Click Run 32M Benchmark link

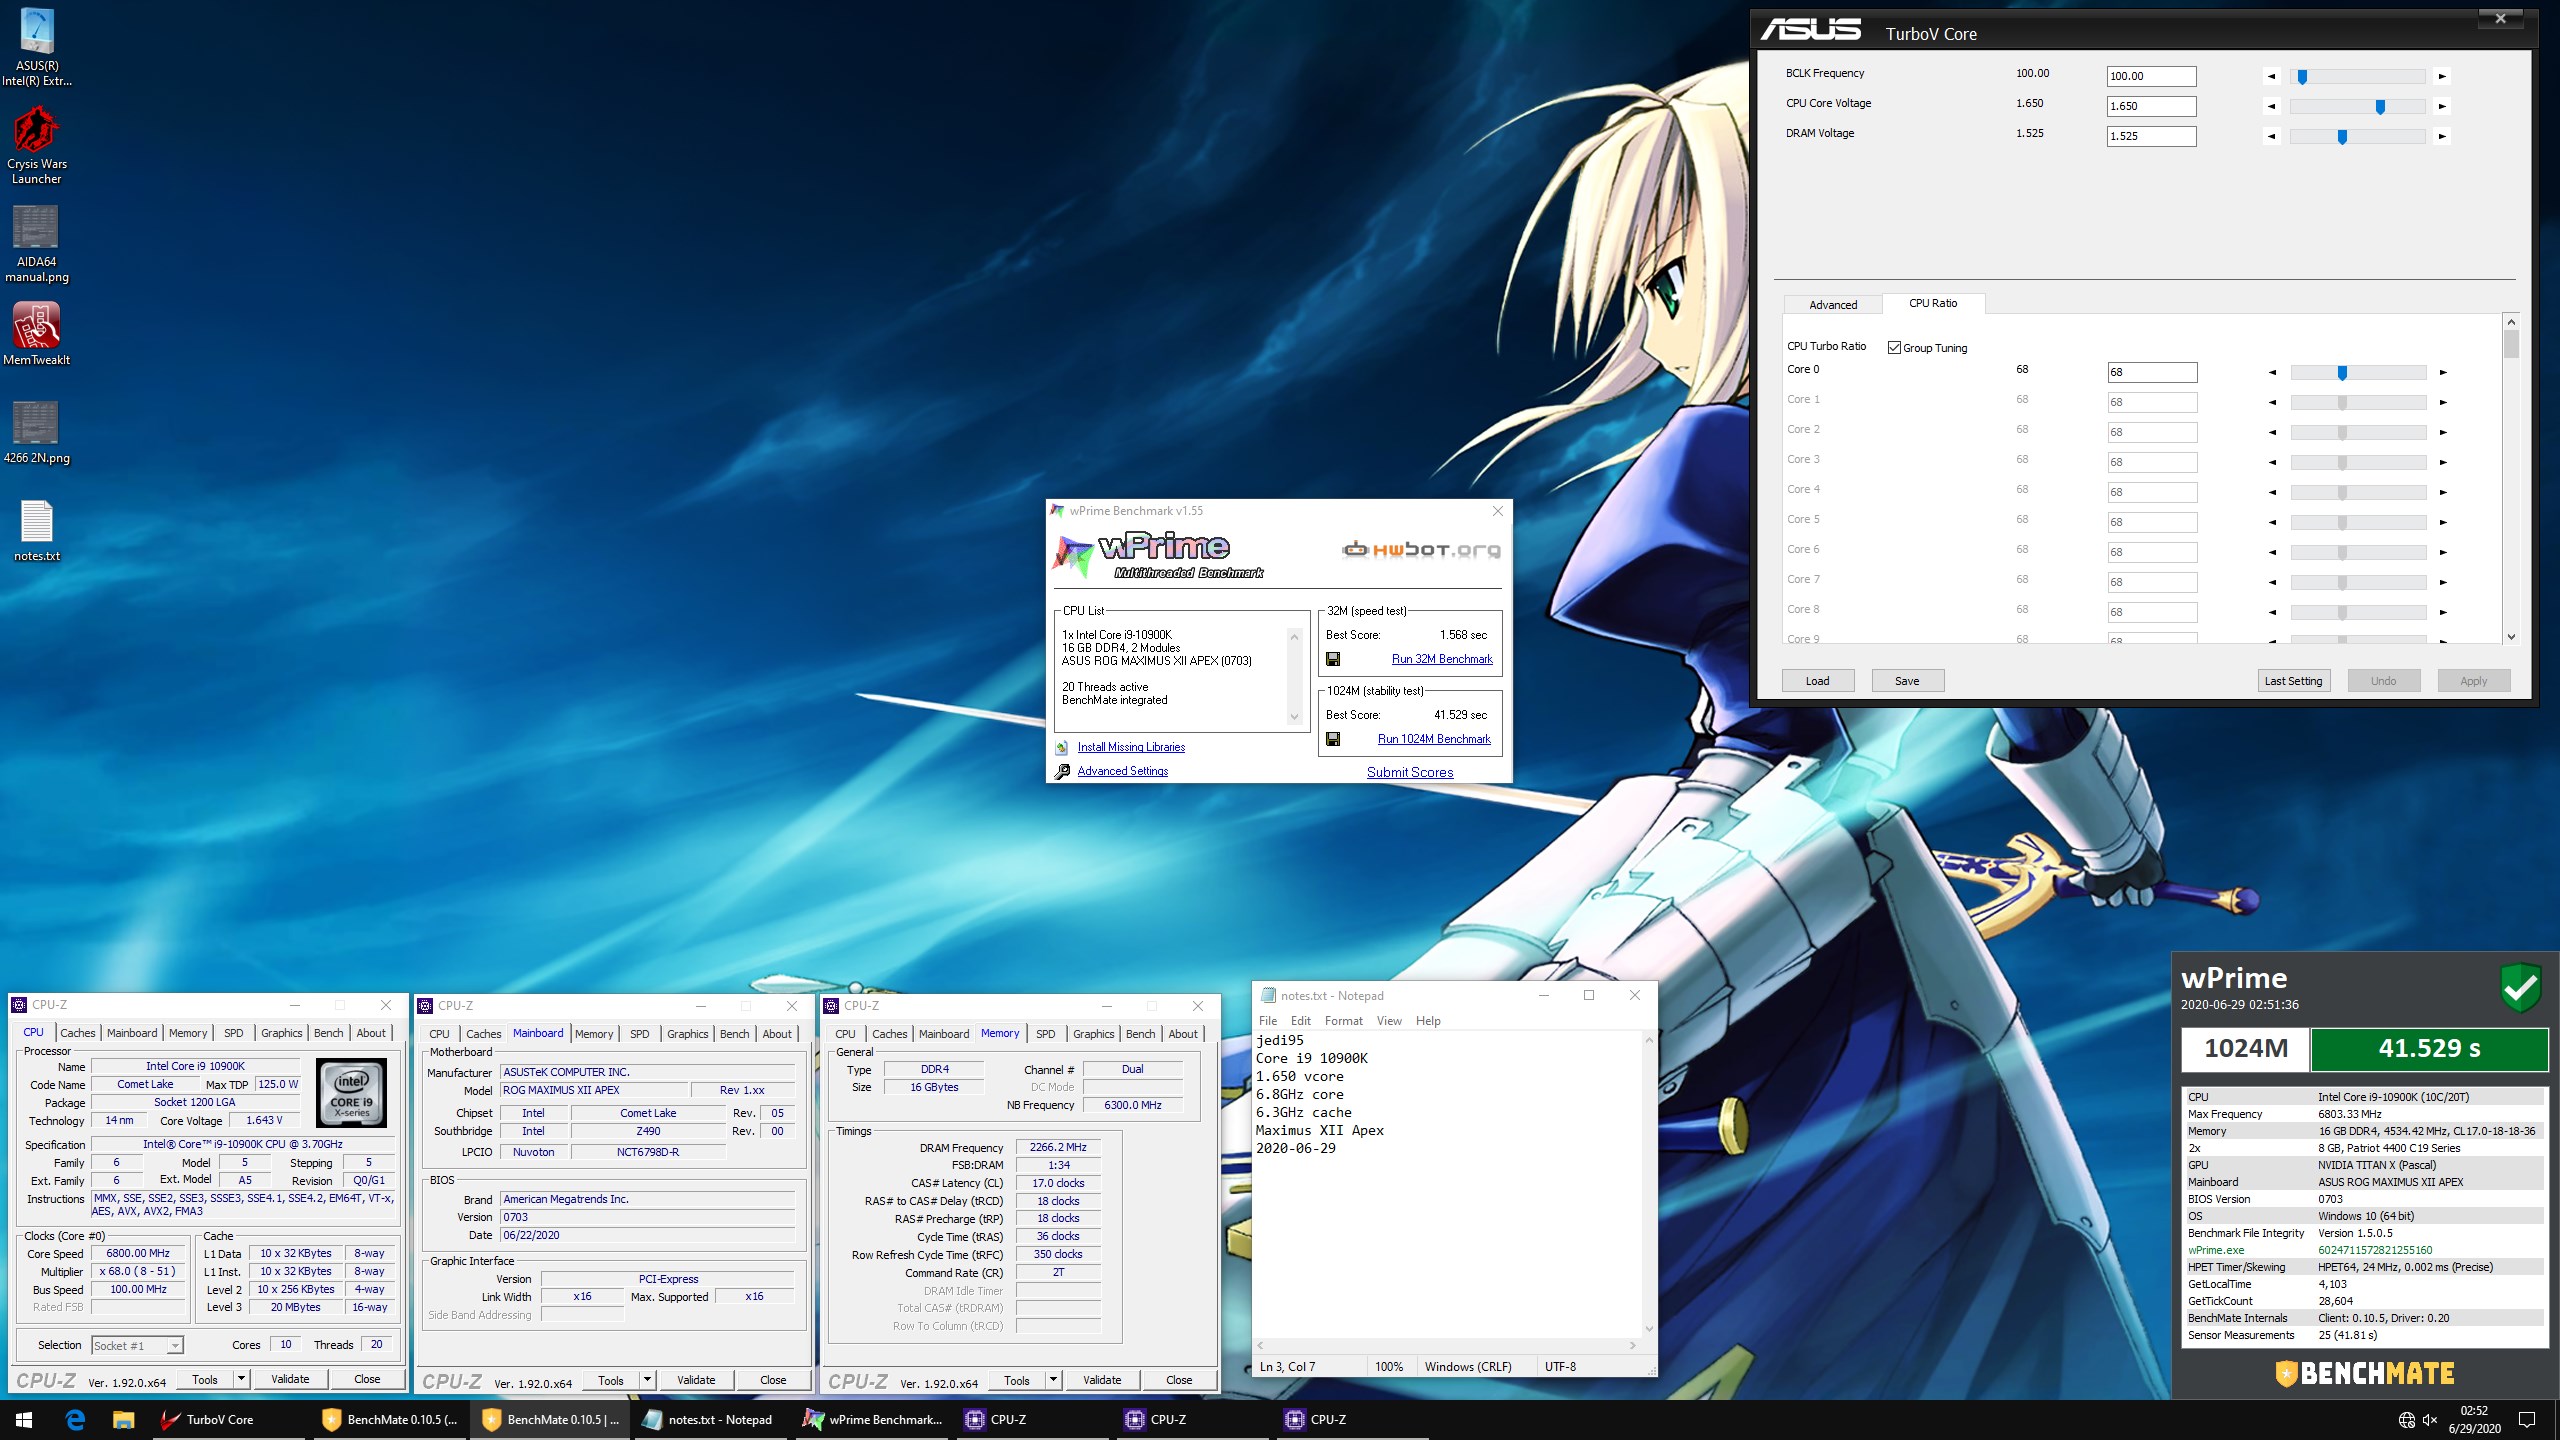(1442, 659)
